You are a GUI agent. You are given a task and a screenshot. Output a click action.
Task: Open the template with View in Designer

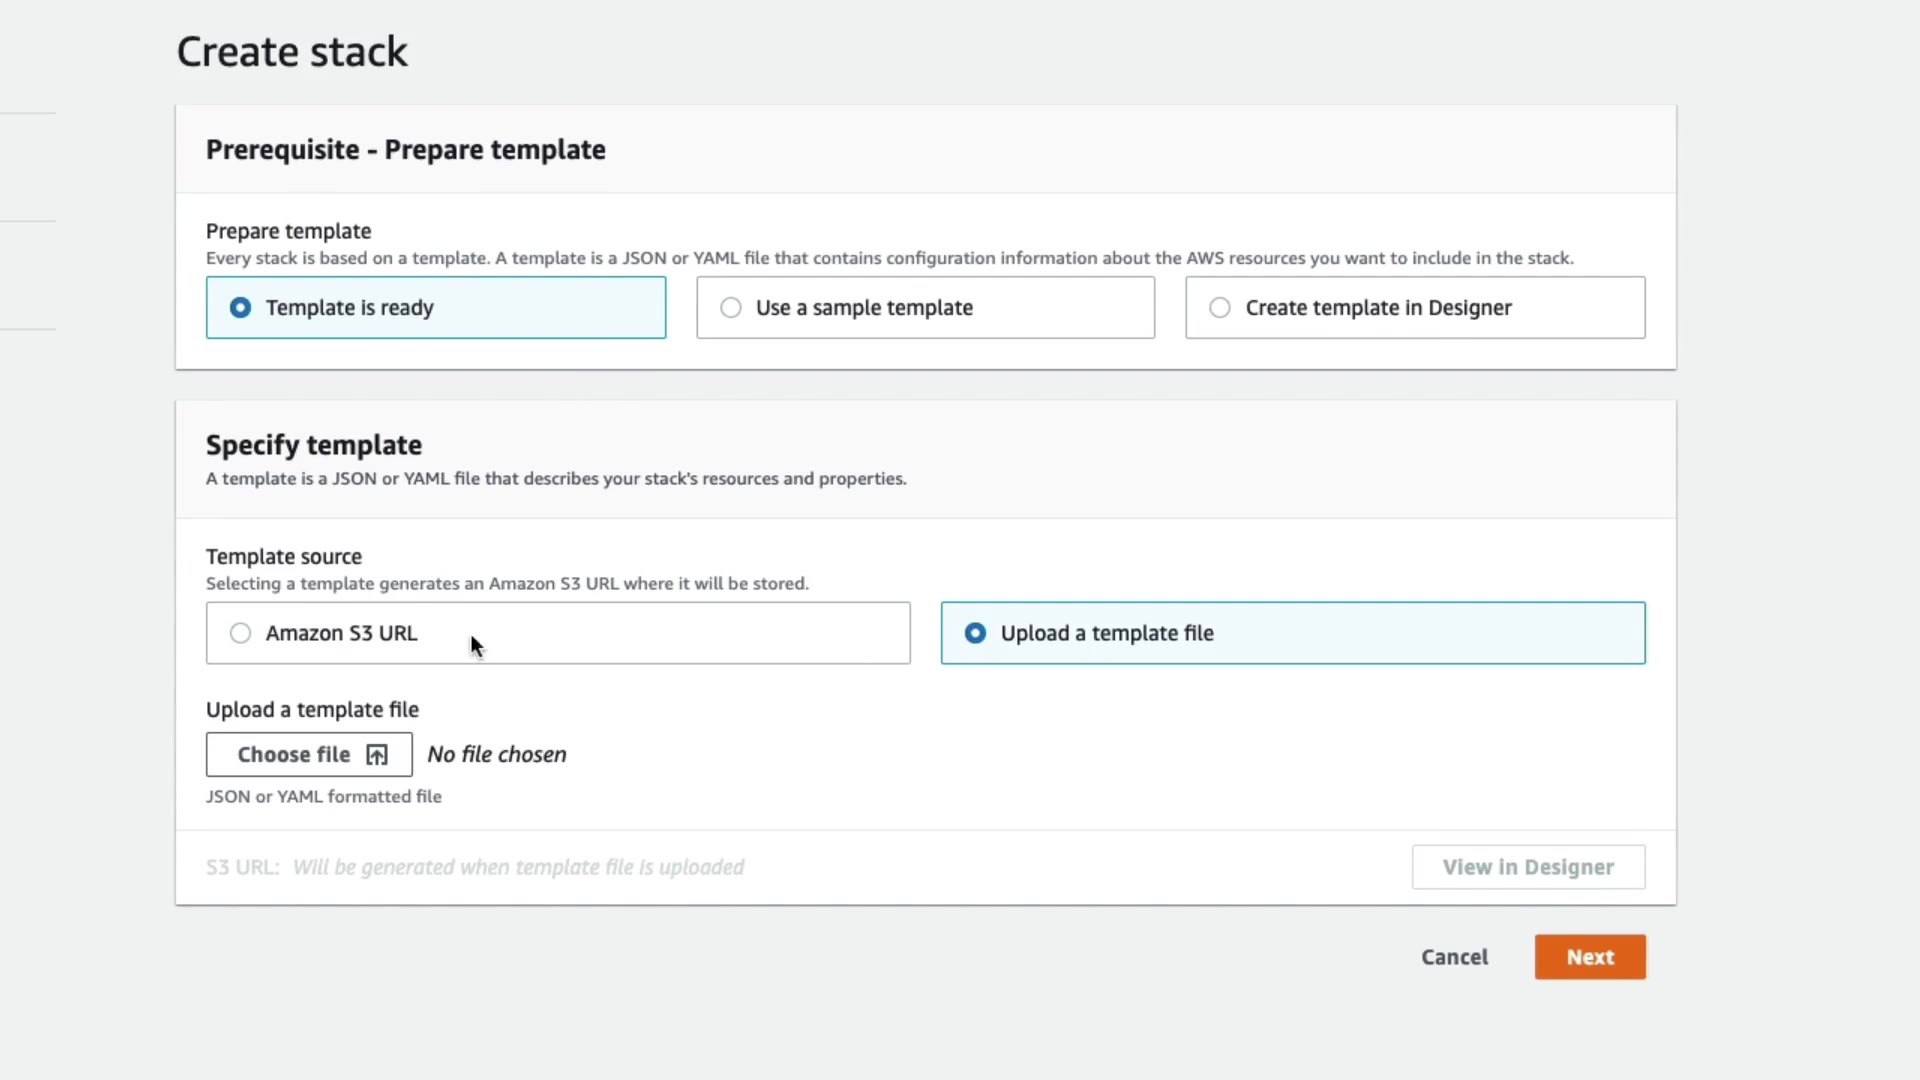coord(1528,867)
